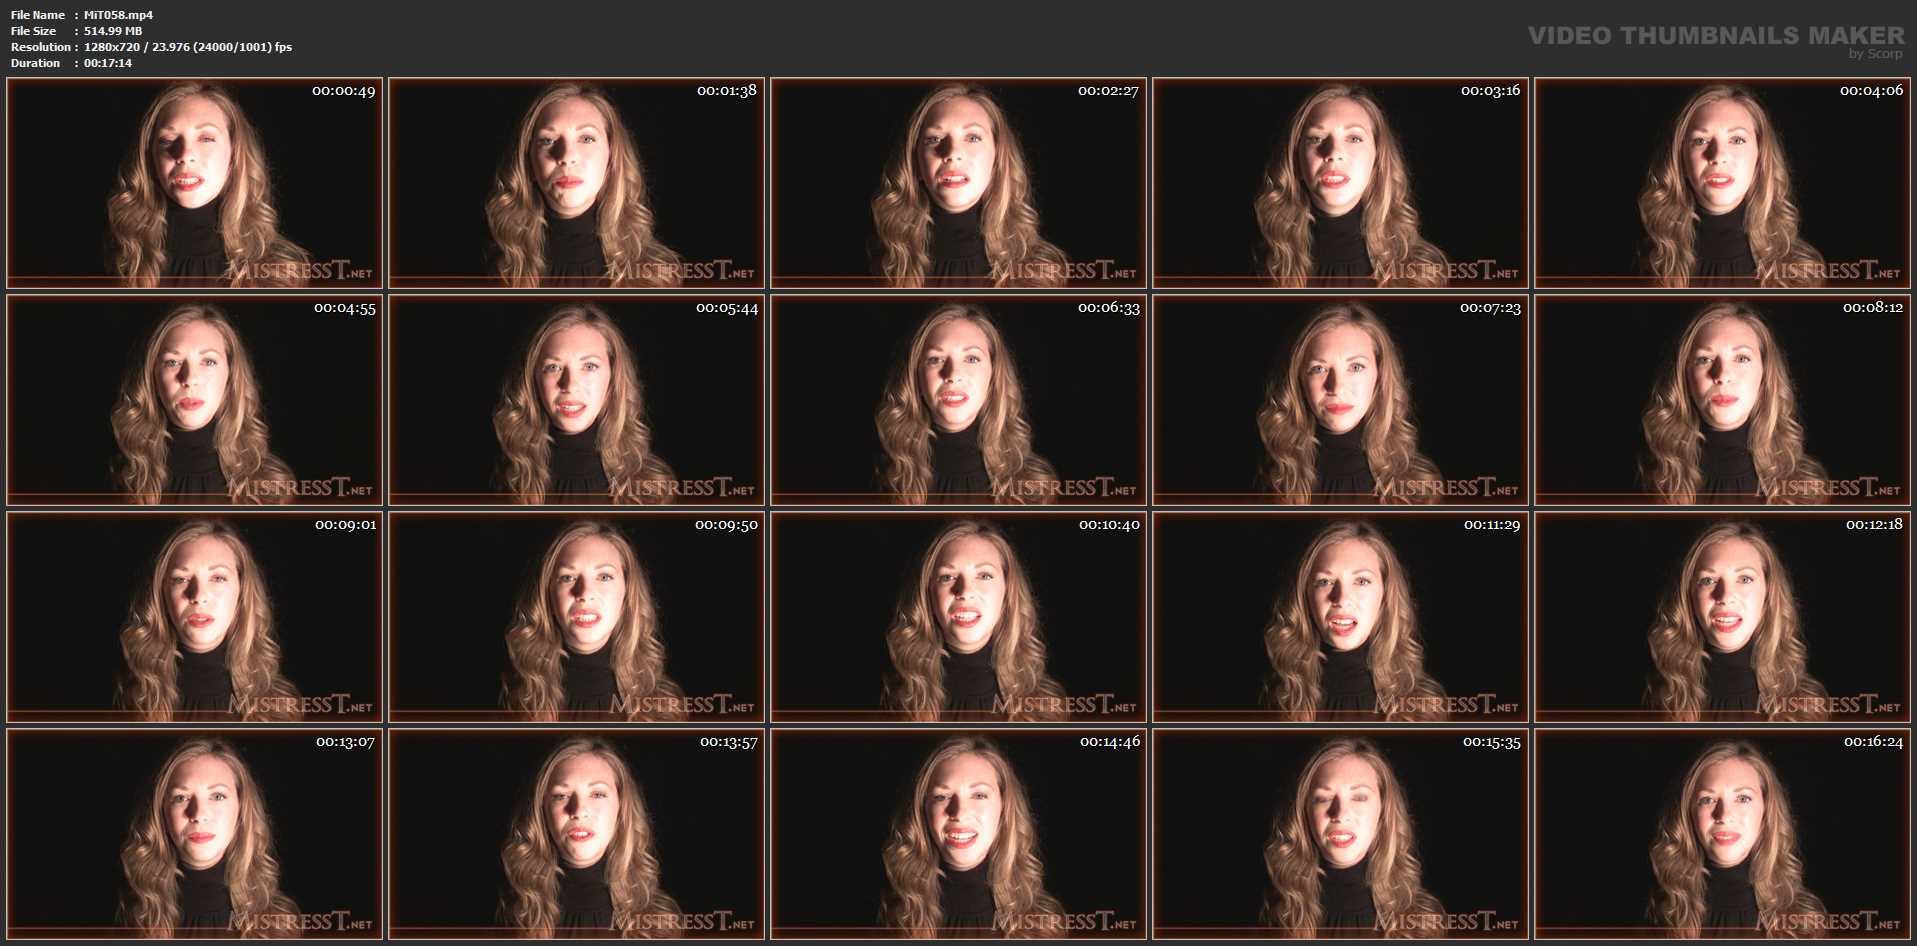This screenshot has height=946, width=1917.
Task: Select the thumbnail at 00:08:12
Action: coord(1723,400)
